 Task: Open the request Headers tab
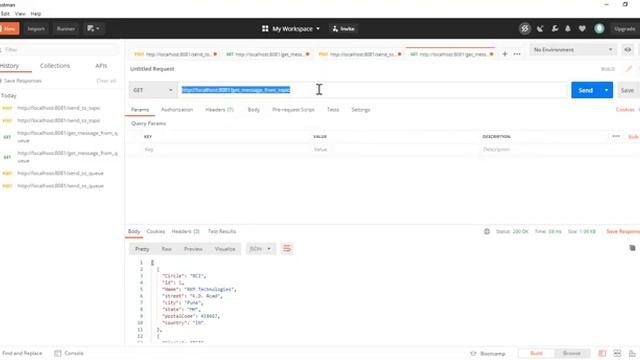point(219,110)
